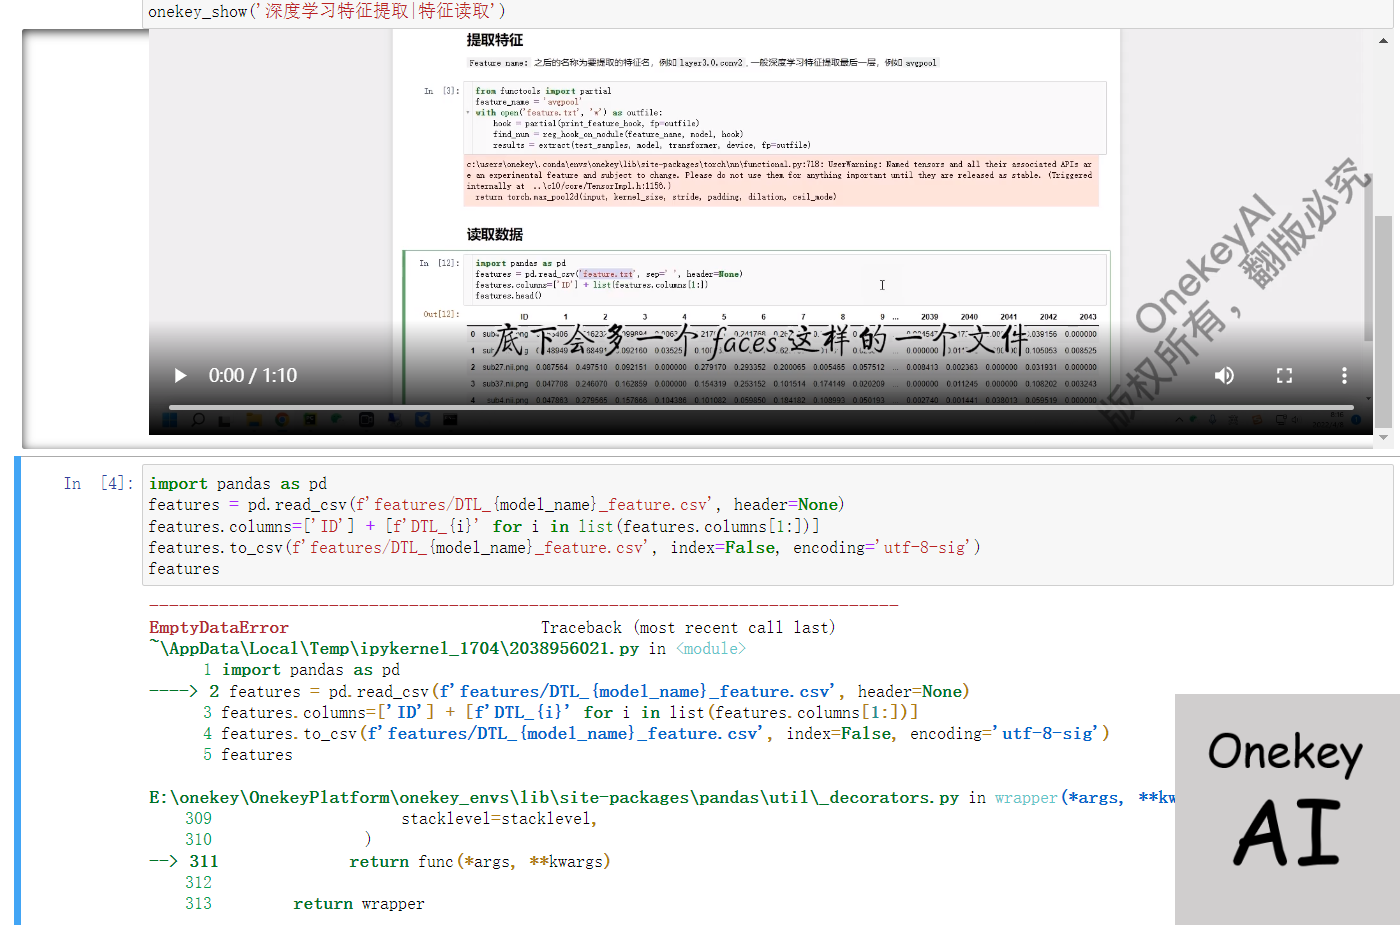The image size is (1400, 925).
Task: Click the output scrollbar down arrow
Action: pos(1383,437)
